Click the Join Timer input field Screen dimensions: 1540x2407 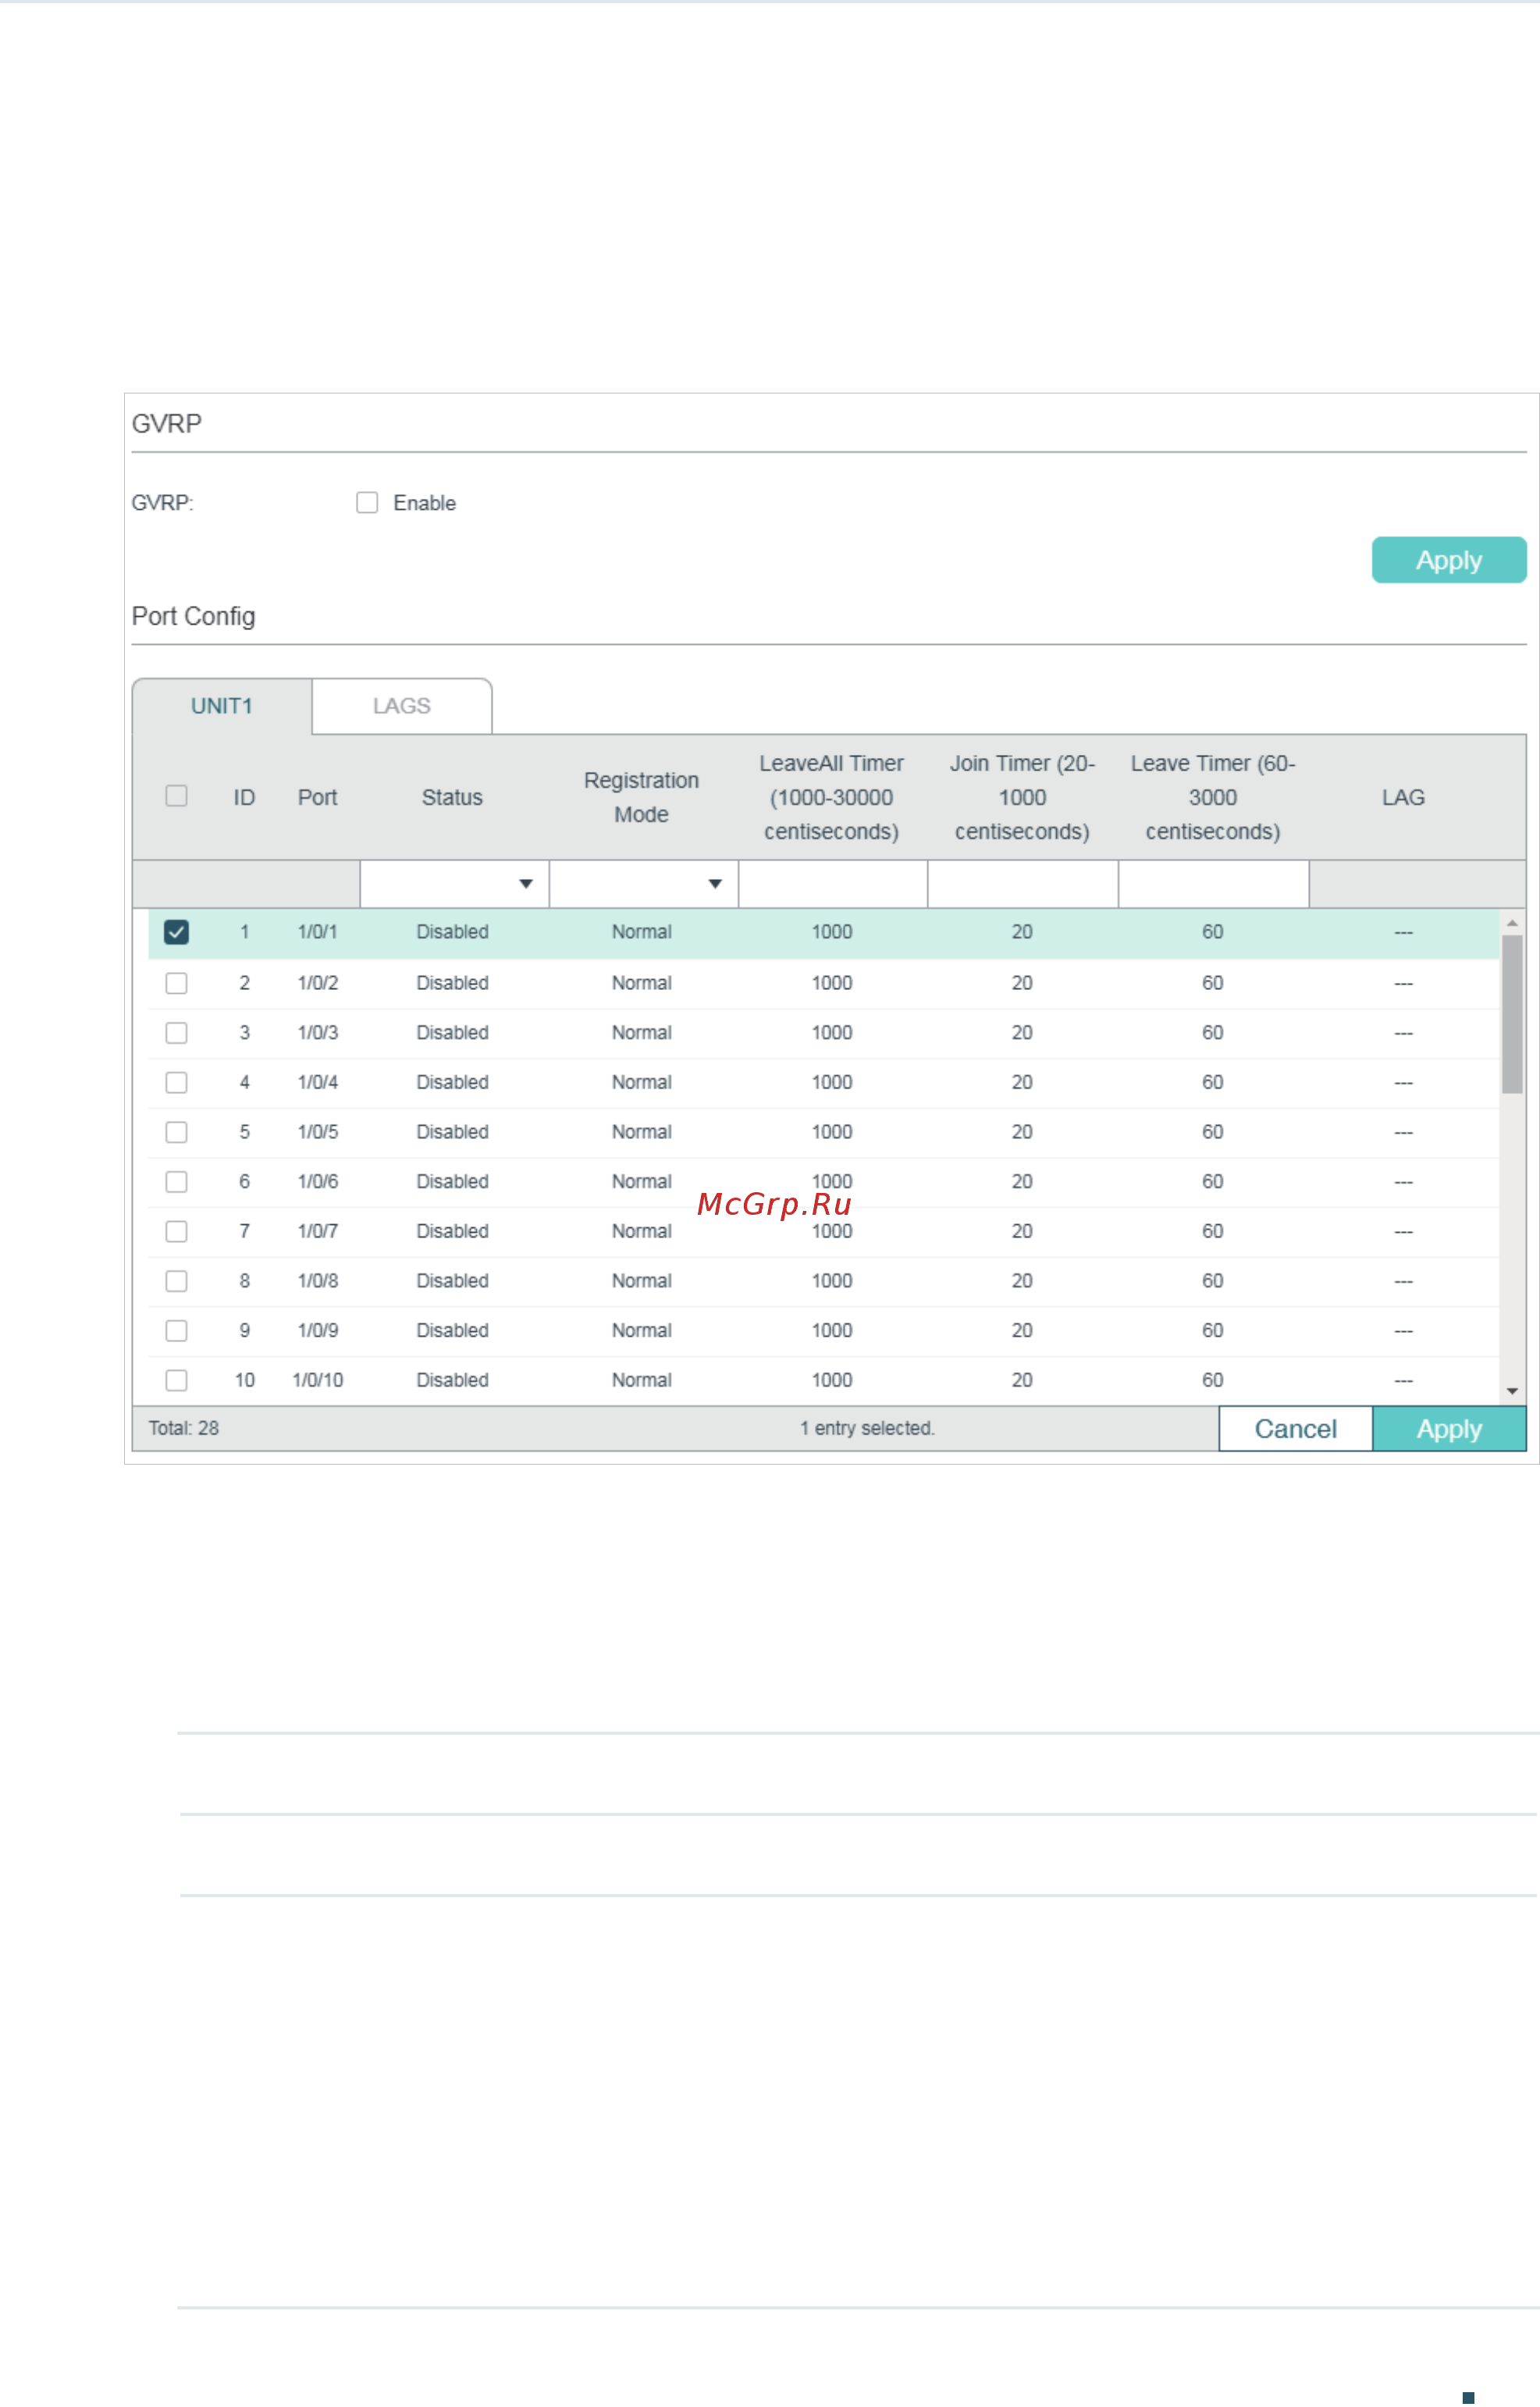click(x=1023, y=884)
